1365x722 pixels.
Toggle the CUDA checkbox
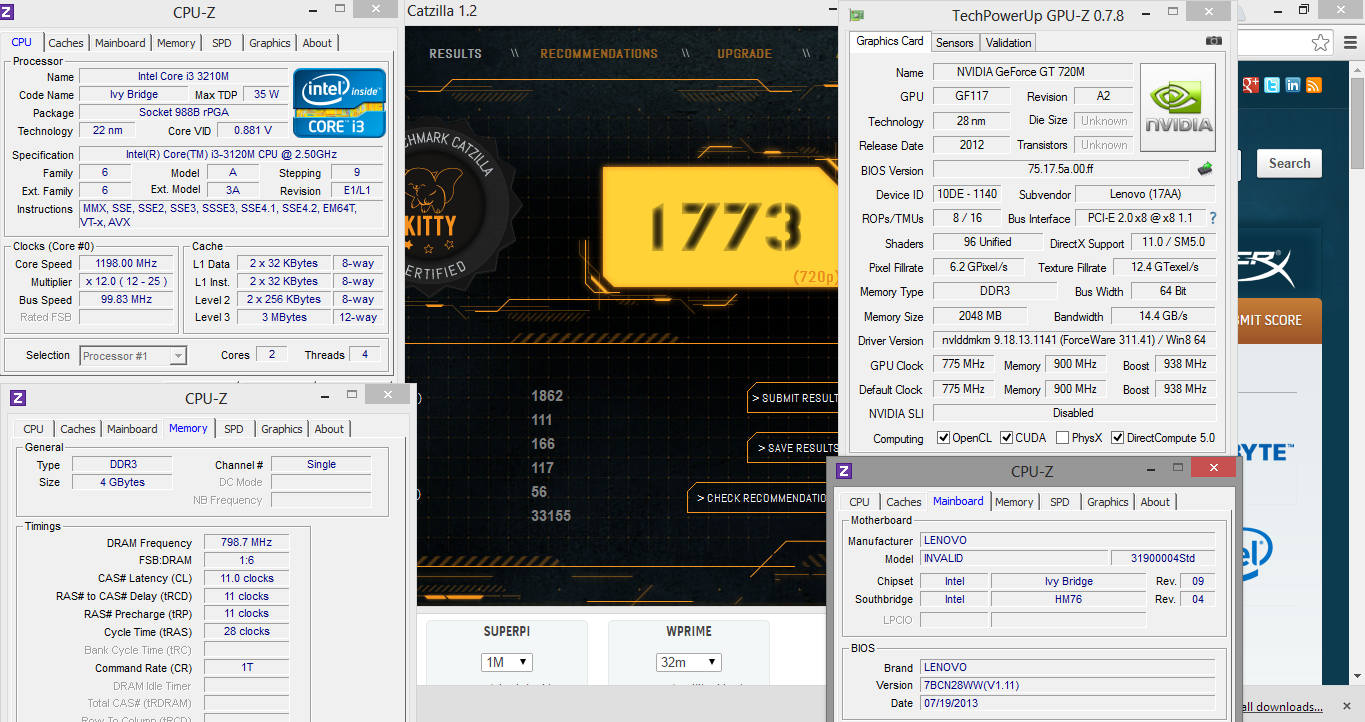1007,438
